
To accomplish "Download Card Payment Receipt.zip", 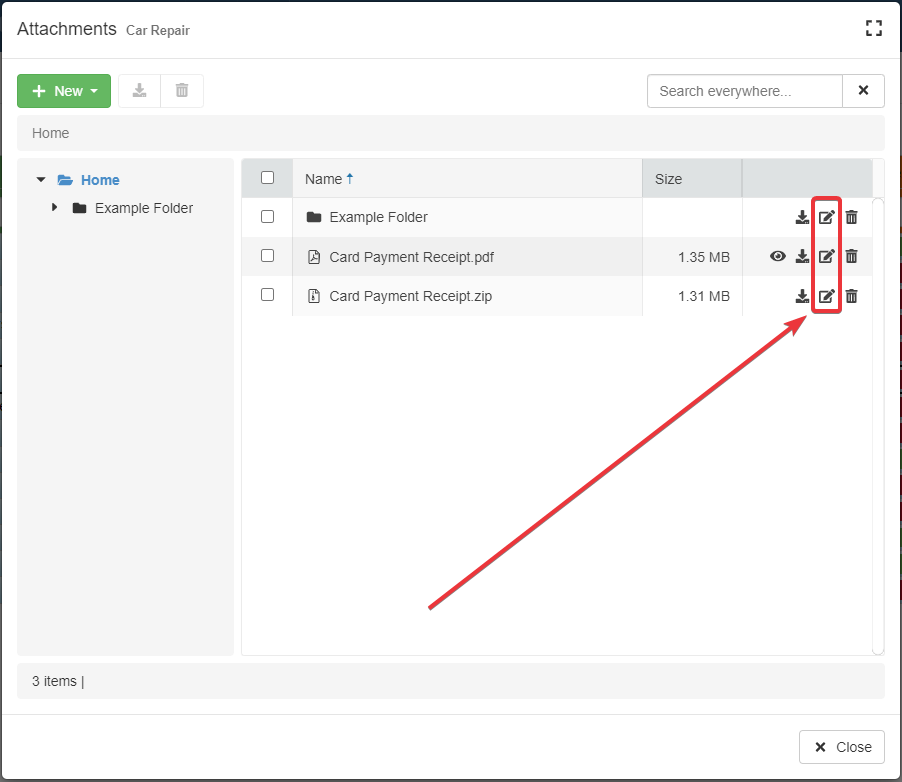I will click(802, 296).
